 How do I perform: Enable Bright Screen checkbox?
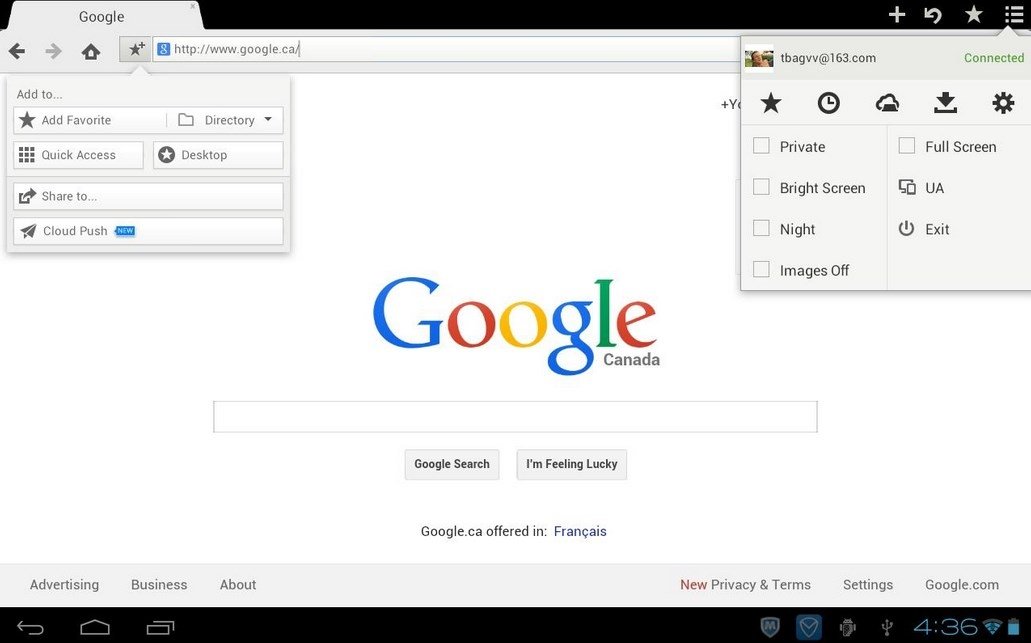761,187
